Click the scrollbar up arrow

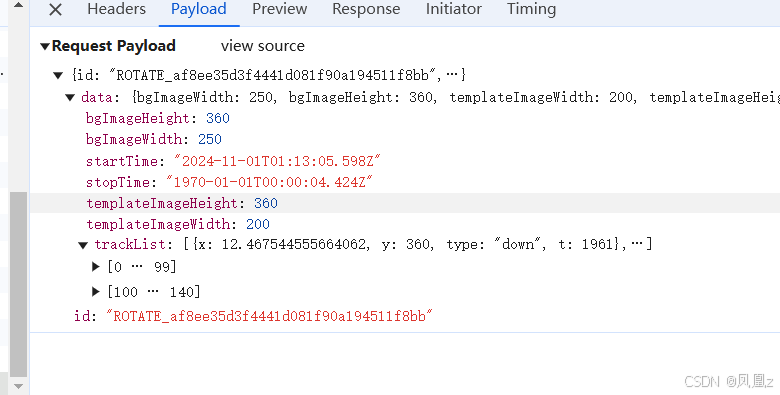coord(18,5)
